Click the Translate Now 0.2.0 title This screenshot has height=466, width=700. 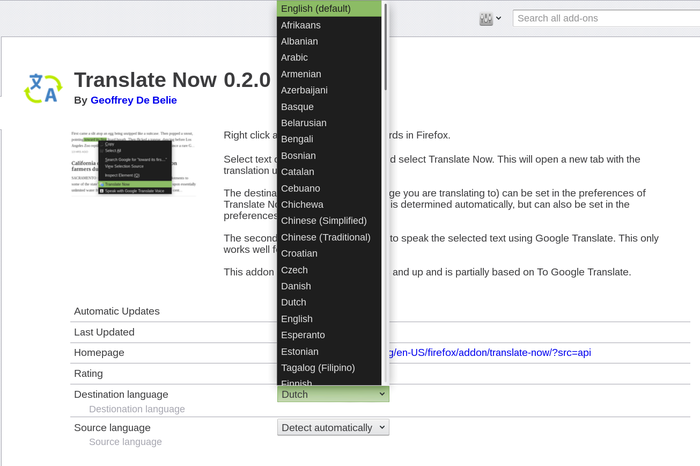pos(172,80)
